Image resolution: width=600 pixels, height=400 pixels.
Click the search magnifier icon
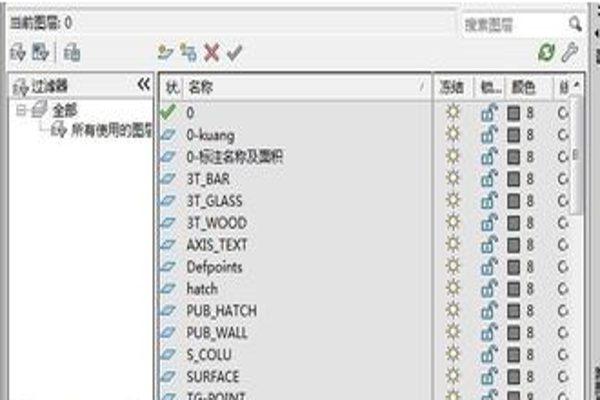tap(575, 24)
